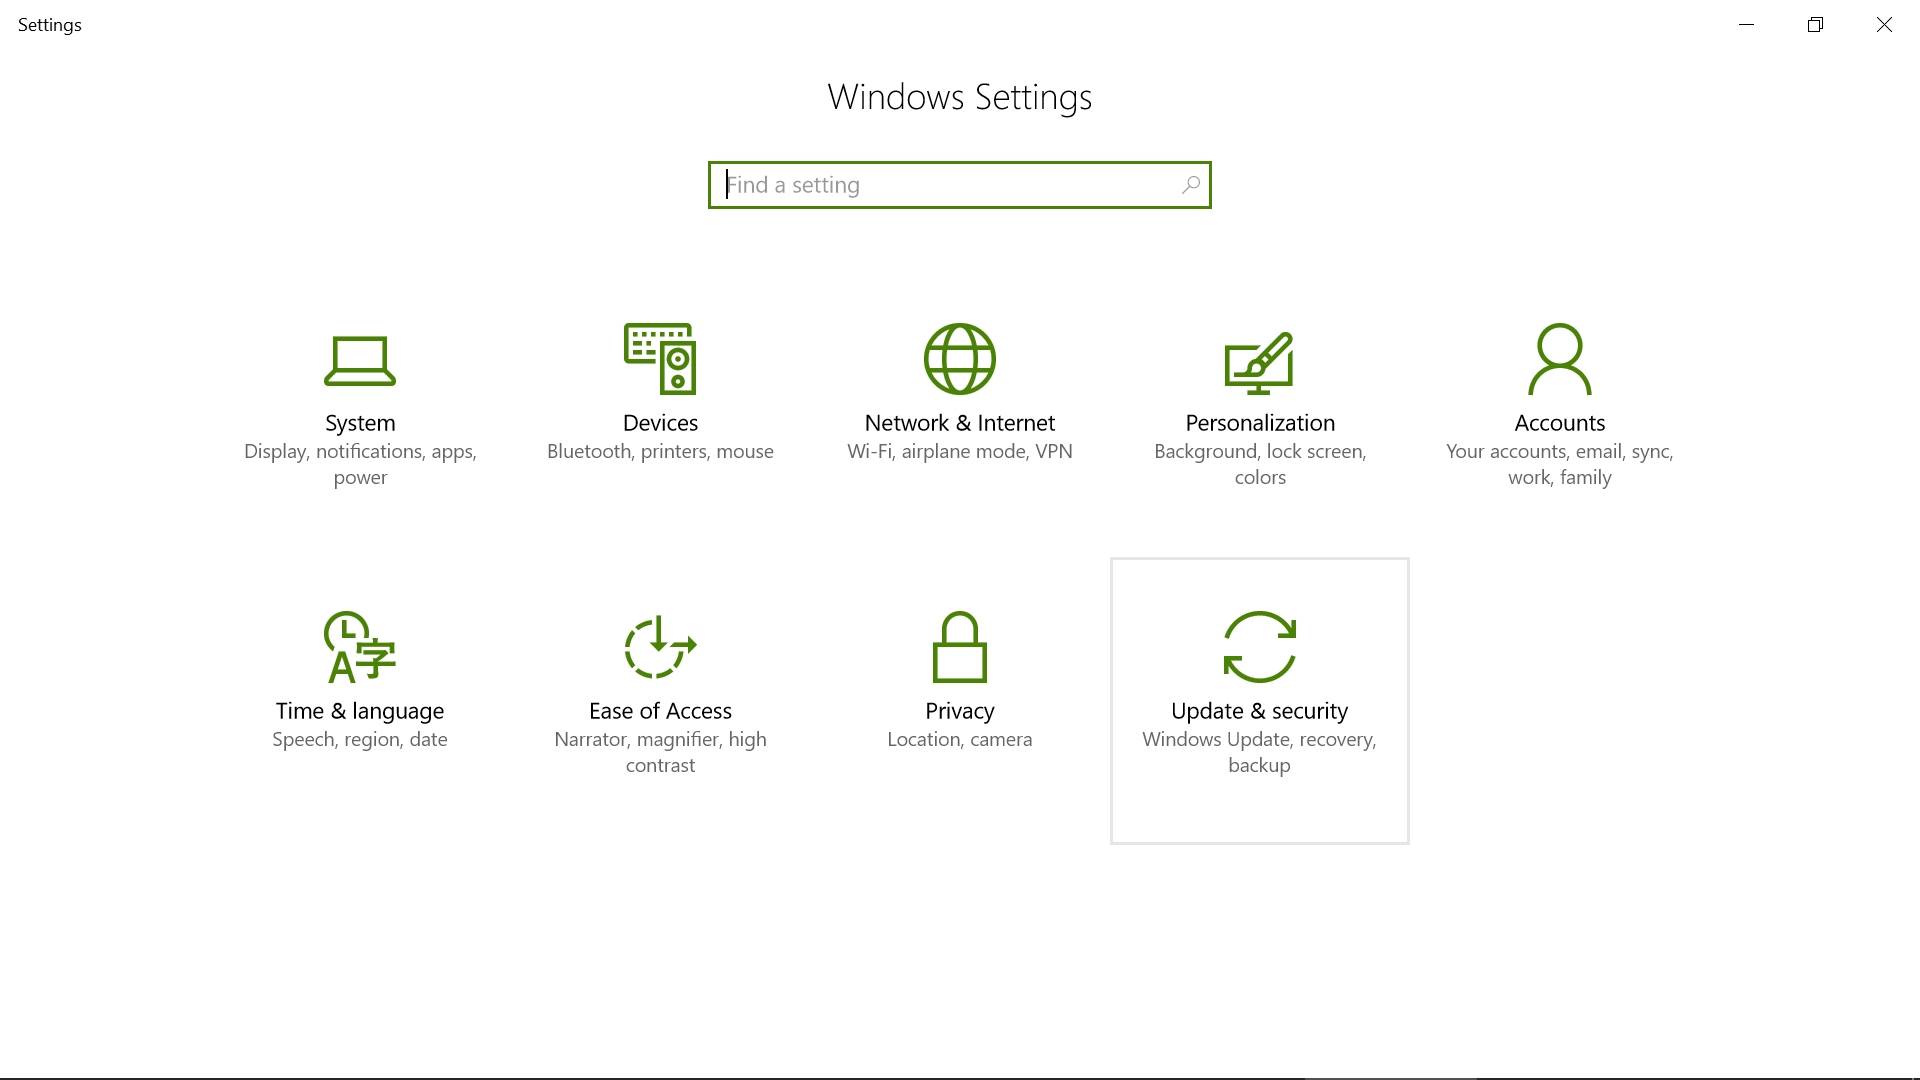Open the Accounts person icon
Image resolution: width=1920 pixels, height=1080 pixels.
[x=1559, y=359]
